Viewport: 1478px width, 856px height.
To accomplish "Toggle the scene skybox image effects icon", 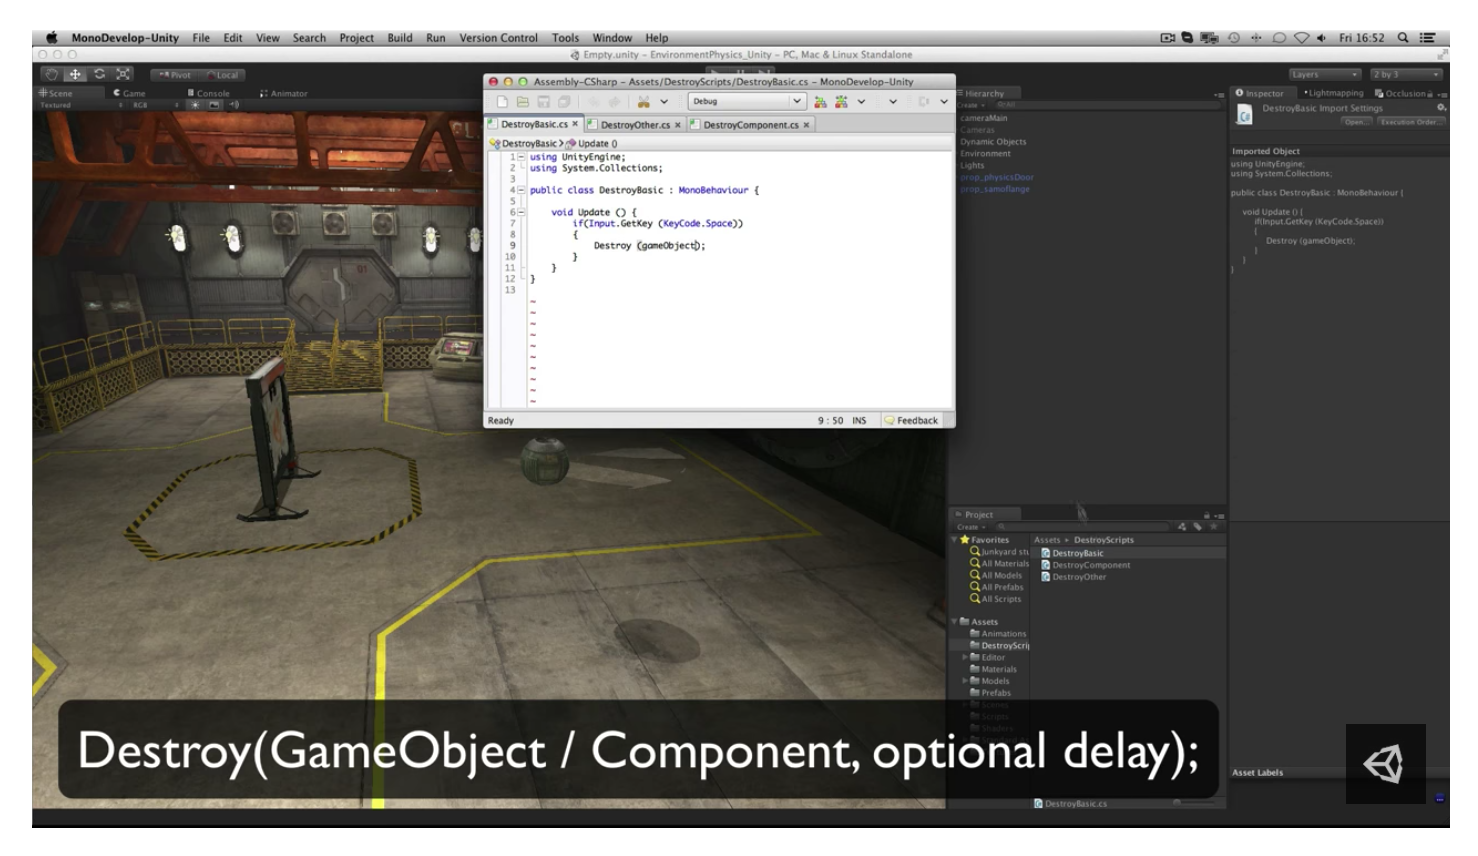I will [214, 104].
